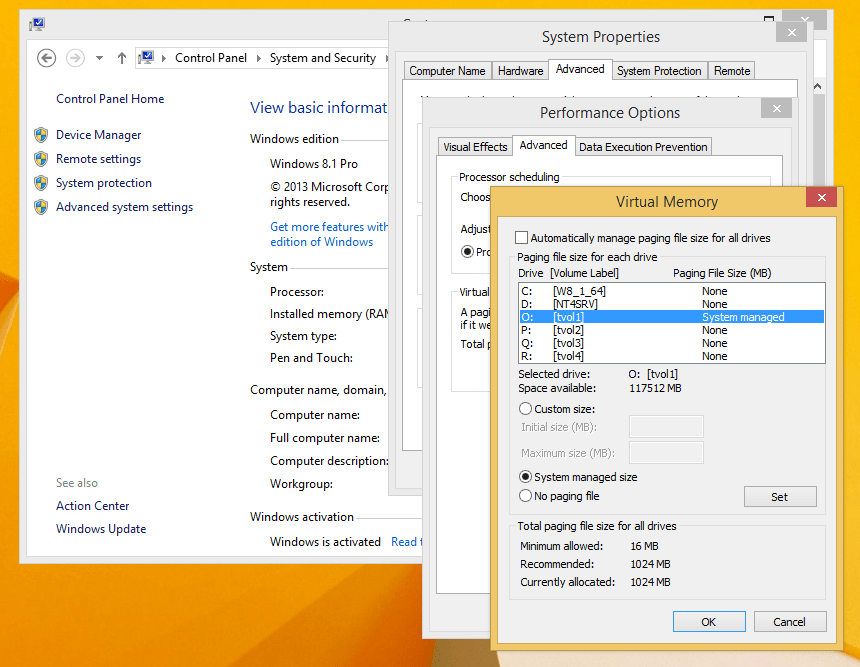Click the shield icon beside Remote settings
Viewport: 860px width, 667px height.
tap(41, 158)
